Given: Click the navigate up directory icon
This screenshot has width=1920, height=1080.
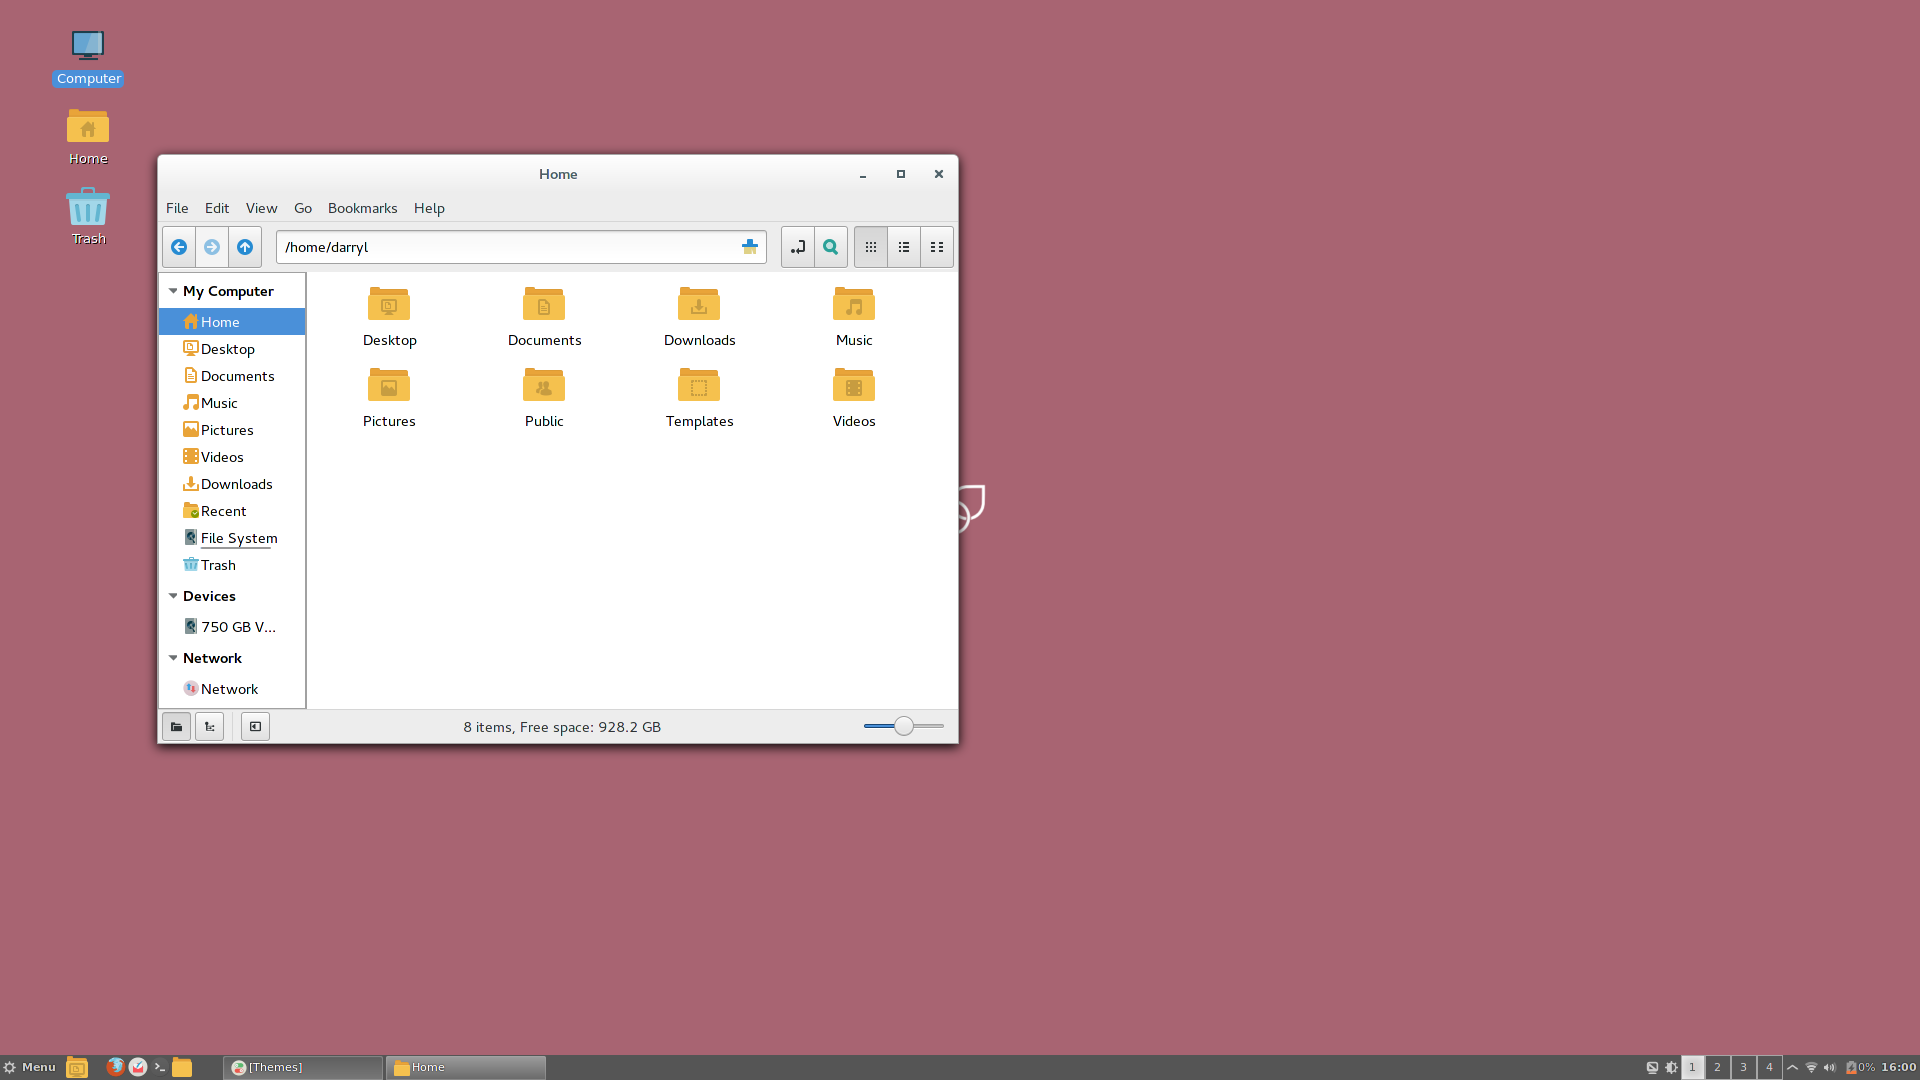Looking at the screenshot, I should [244, 247].
